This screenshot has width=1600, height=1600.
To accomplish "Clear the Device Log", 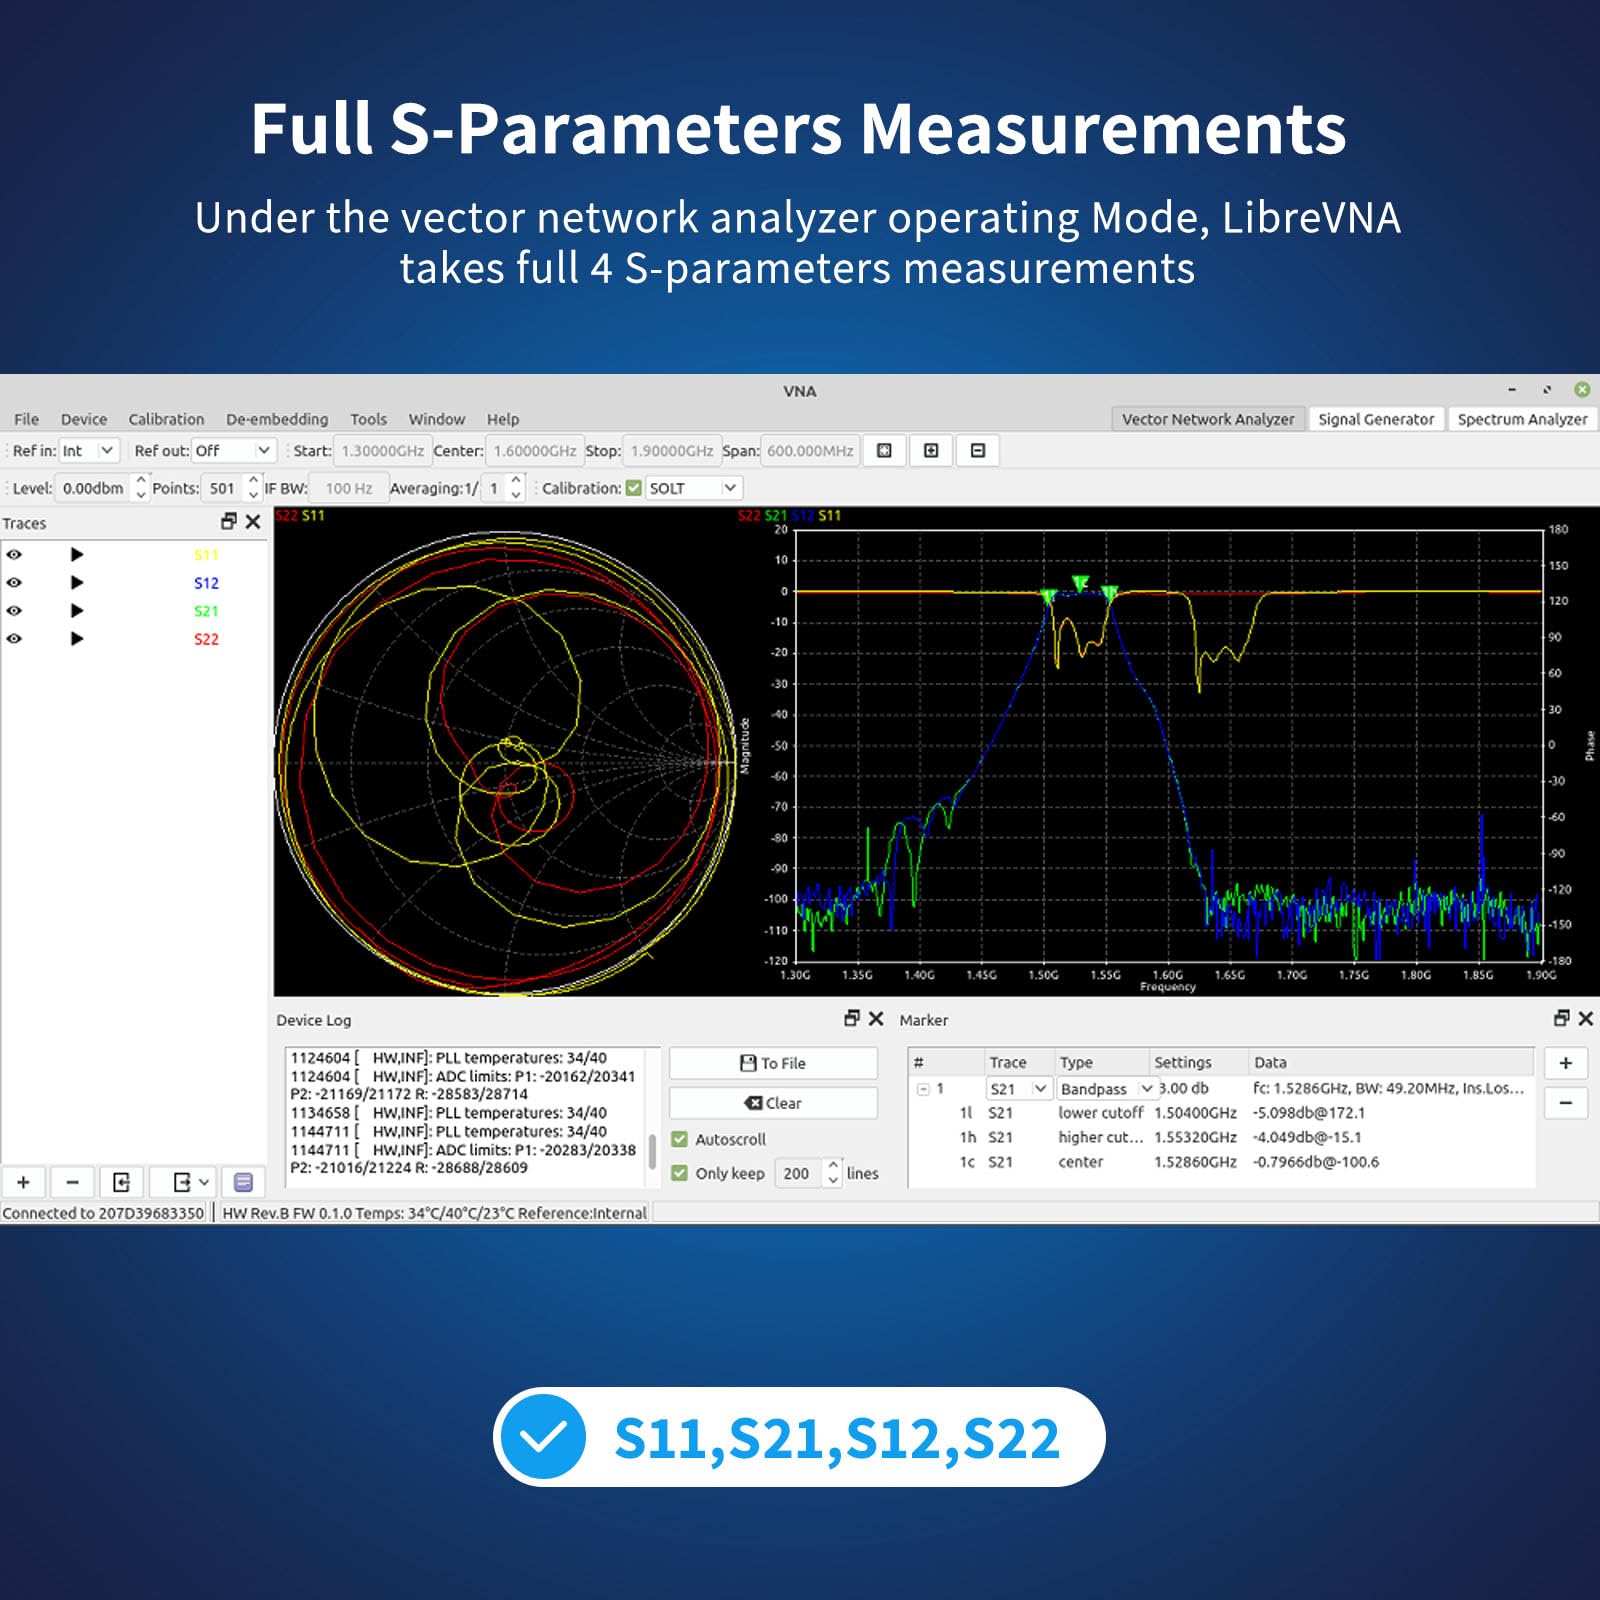I will (x=773, y=1102).
